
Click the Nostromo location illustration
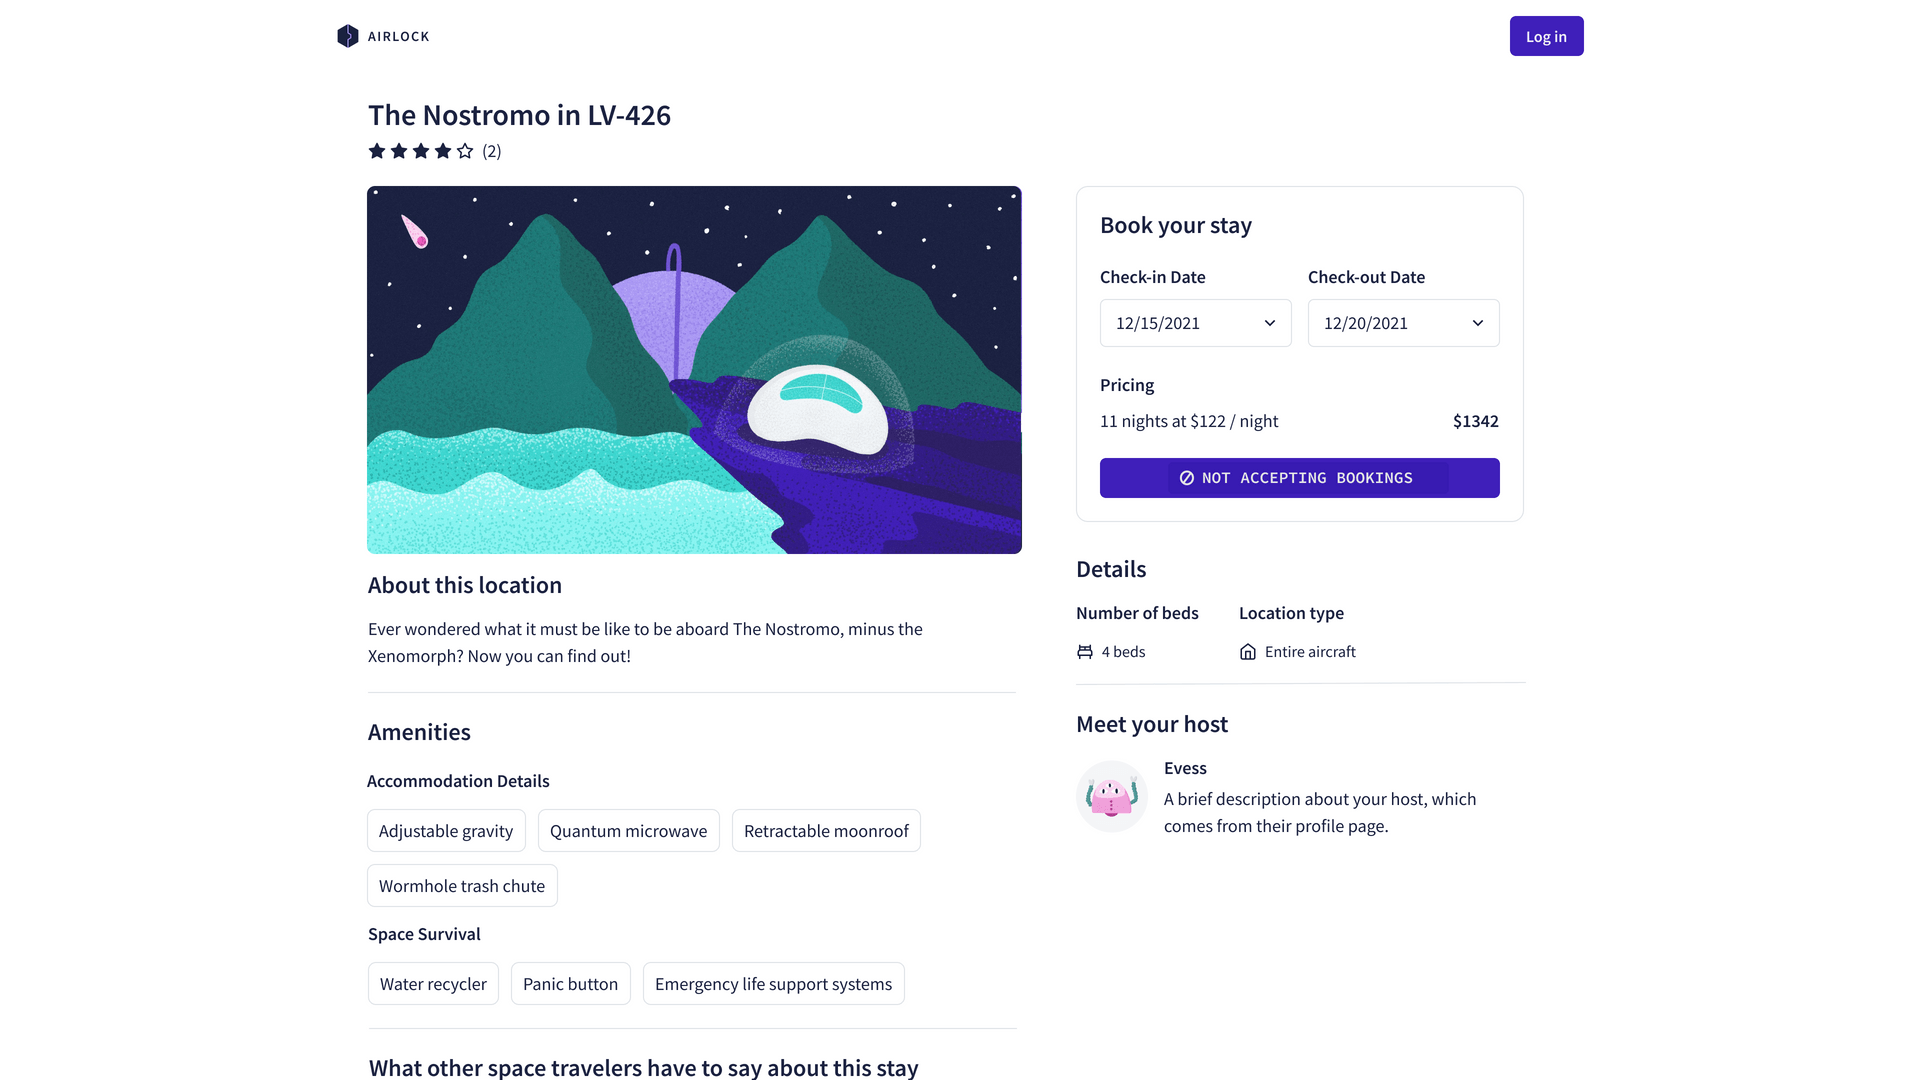pyautogui.click(x=694, y=370)
